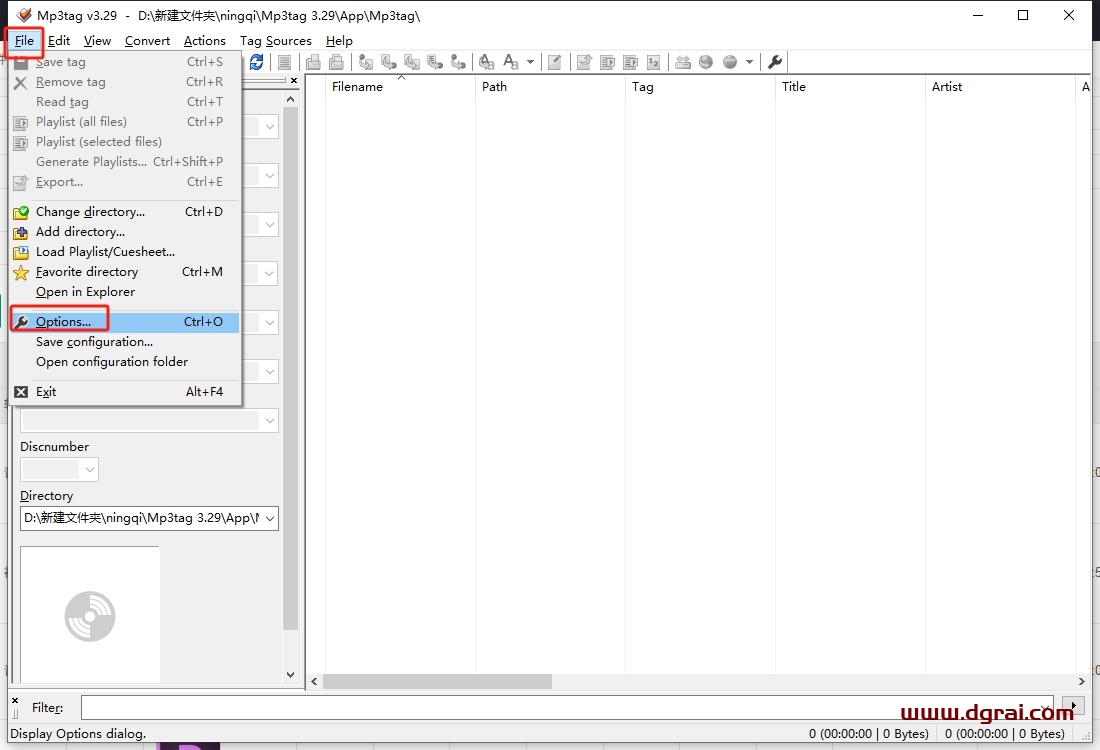
Task: Choose Add directory... menu entry
Action: pyautogui.click(x=125, y=232)
